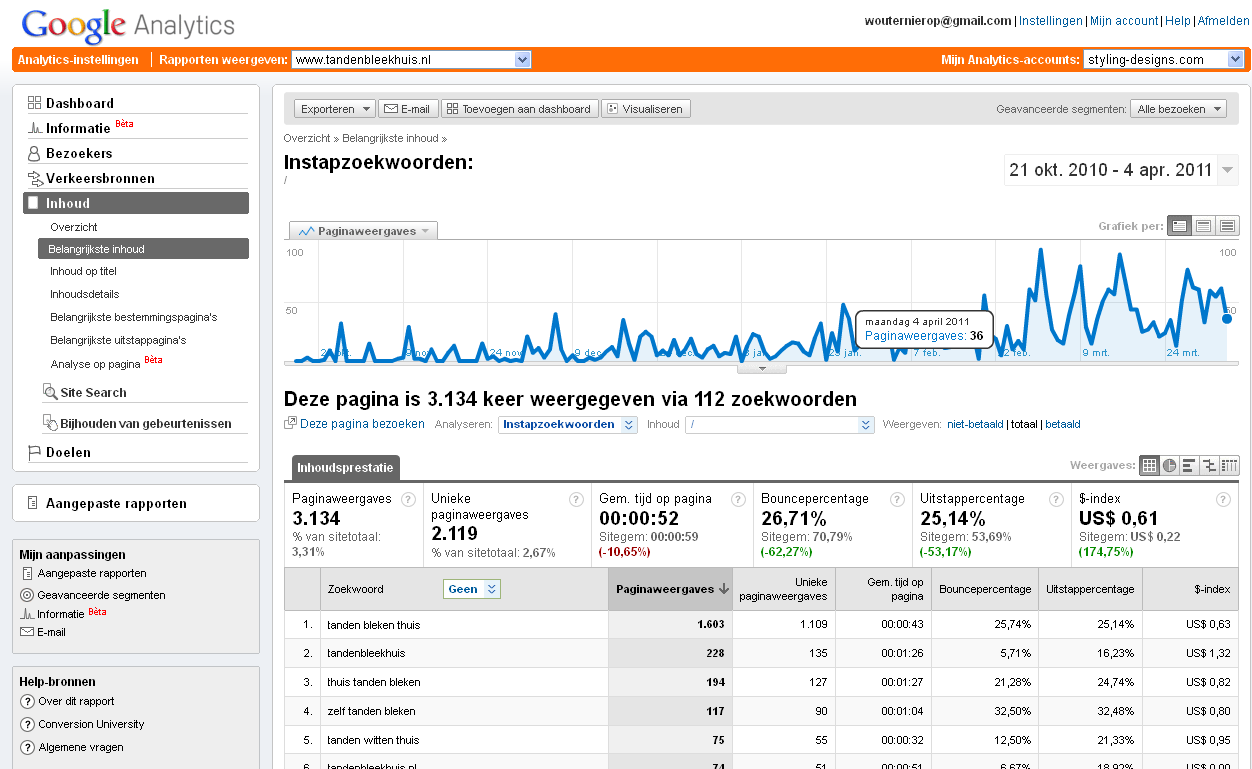Click the Help link in header
The image size is (1252, 769).
coord(1178,20)
